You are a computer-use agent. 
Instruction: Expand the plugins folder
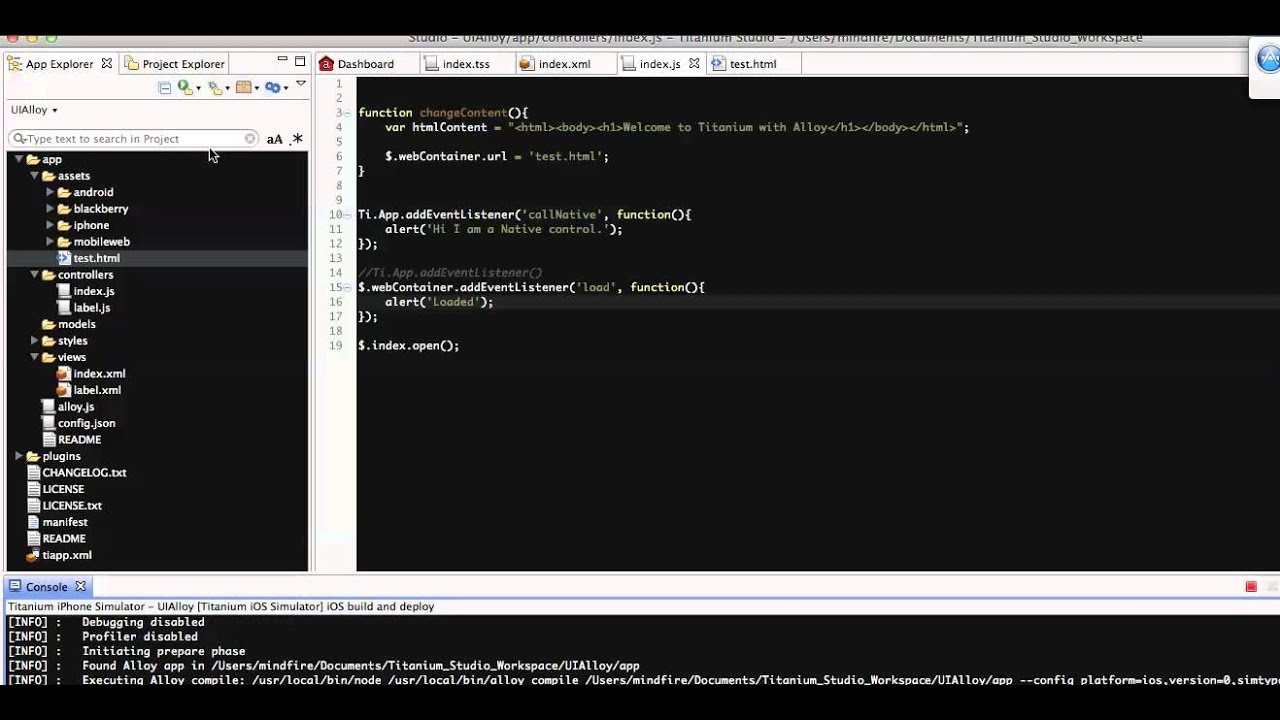click(x=18, y=456)
